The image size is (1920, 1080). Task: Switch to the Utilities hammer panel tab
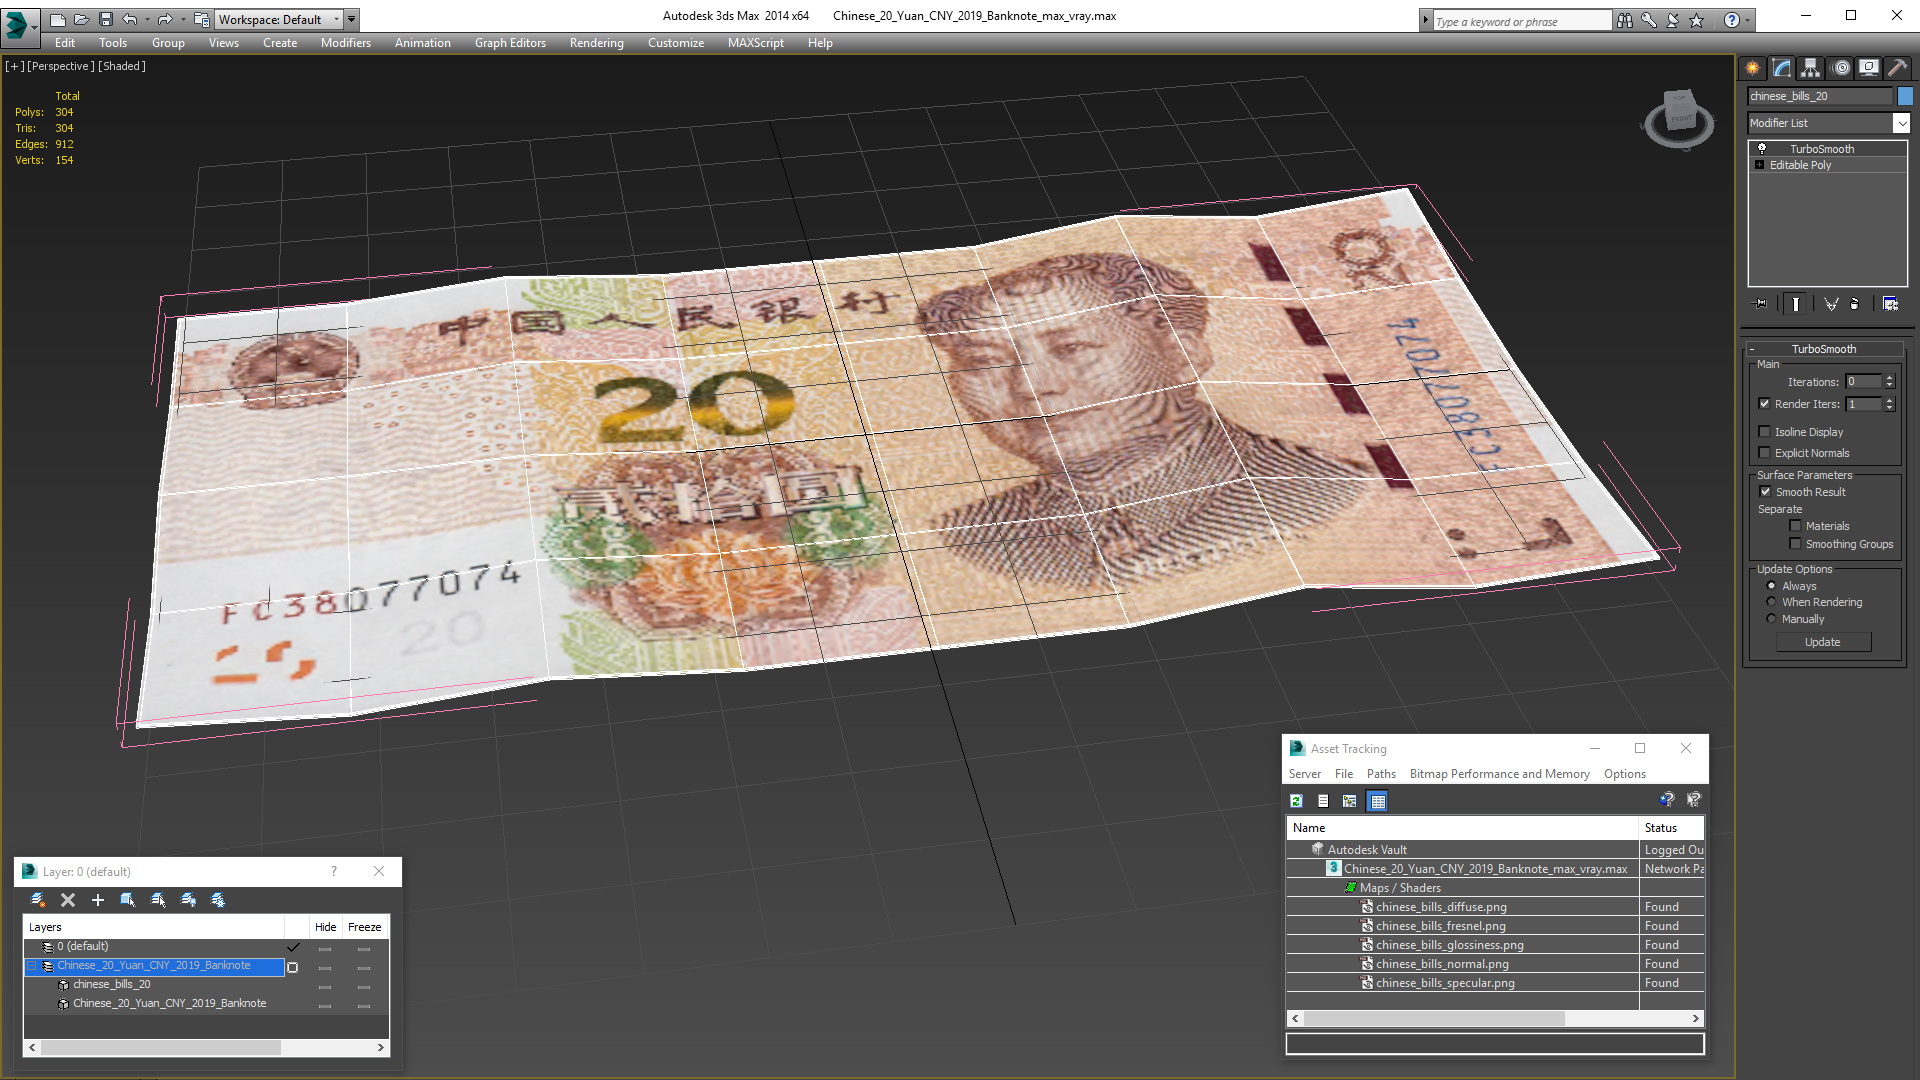tap(1897, 68)
